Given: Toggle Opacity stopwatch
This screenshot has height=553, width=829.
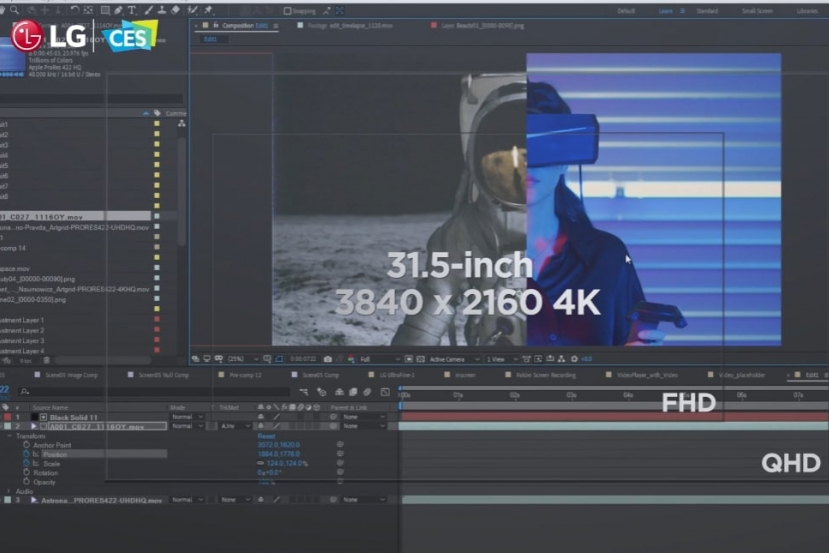Looking at the screenshot, I should coord(26,482).
